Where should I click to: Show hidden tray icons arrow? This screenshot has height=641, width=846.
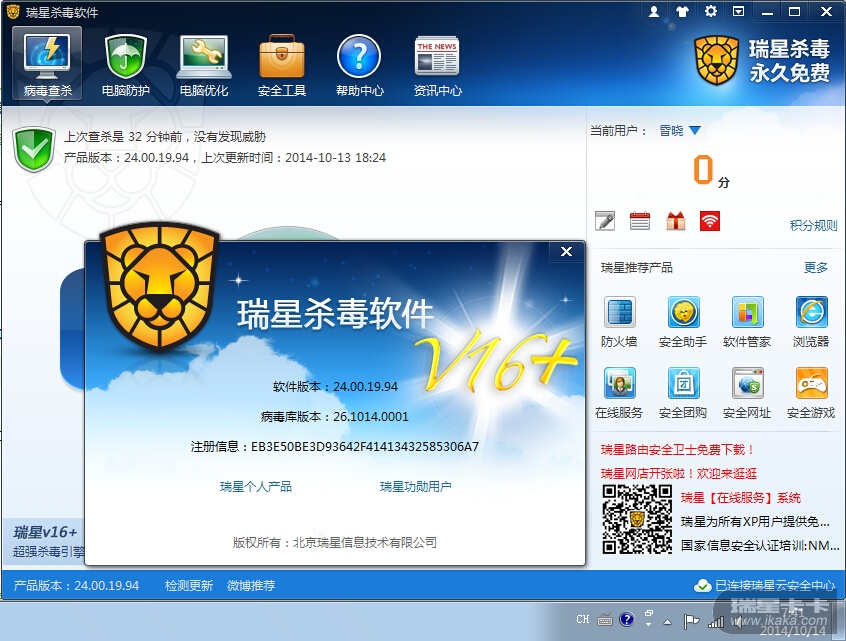[x=667, y=622]
